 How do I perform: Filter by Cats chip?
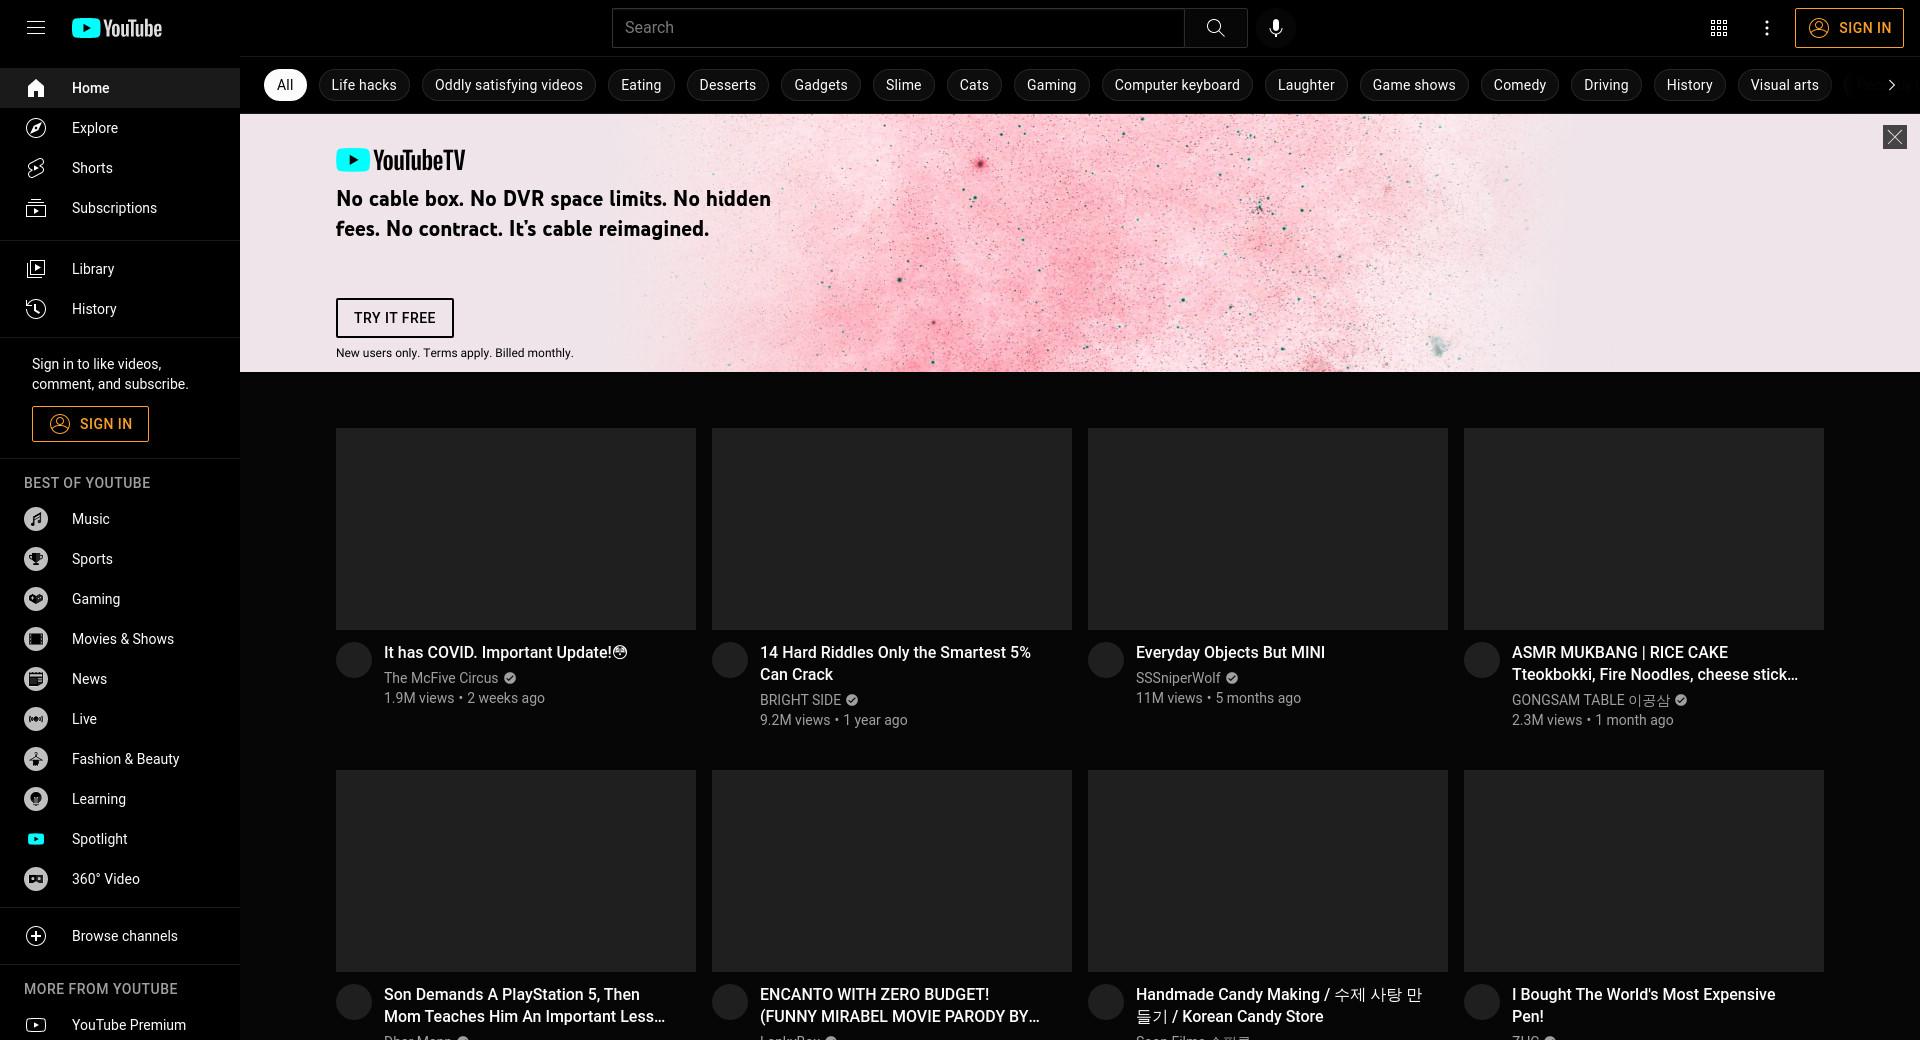click(974, 85)
